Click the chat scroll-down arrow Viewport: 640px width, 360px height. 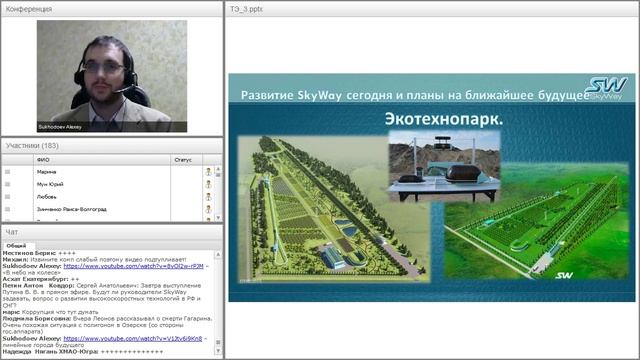pos(218,351)
